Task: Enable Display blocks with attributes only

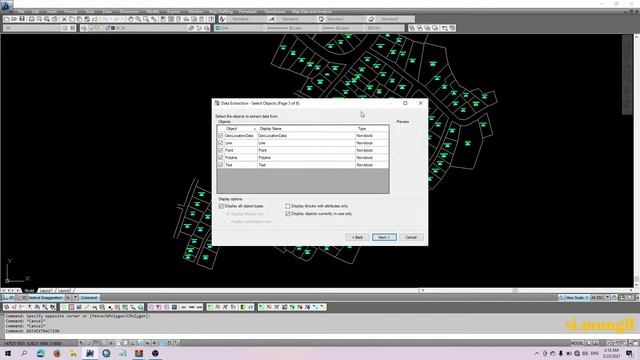Action: coord(288,206)
